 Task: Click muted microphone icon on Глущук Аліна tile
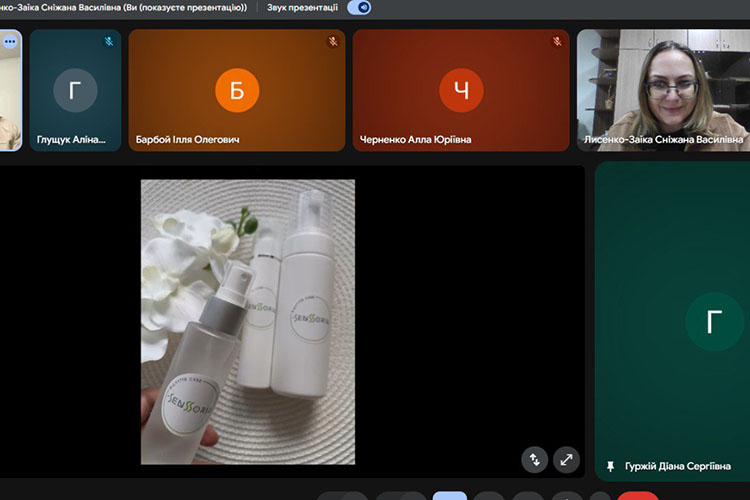(109, 42)
